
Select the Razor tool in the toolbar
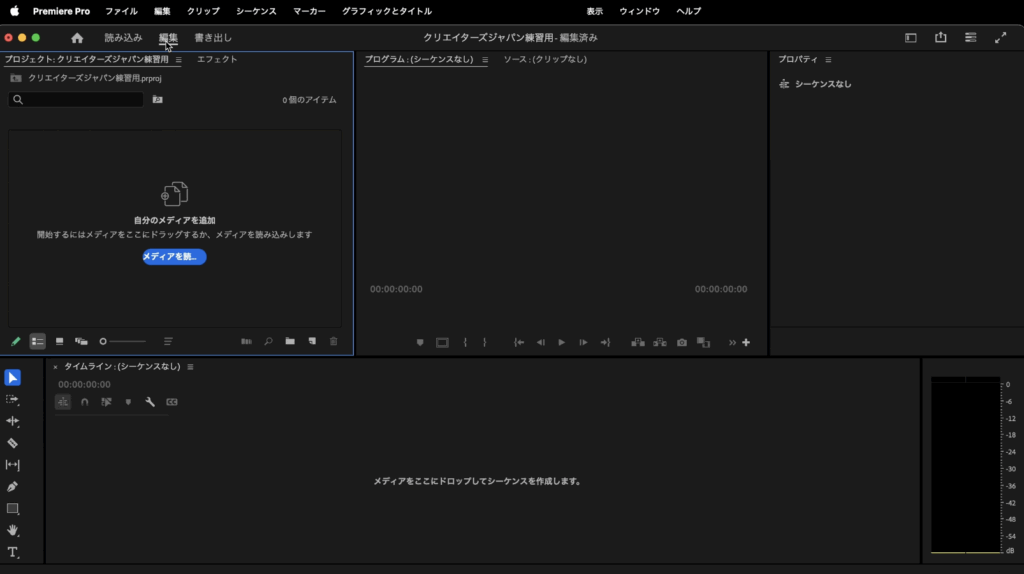pyautogui.click(x=13, y=443)
